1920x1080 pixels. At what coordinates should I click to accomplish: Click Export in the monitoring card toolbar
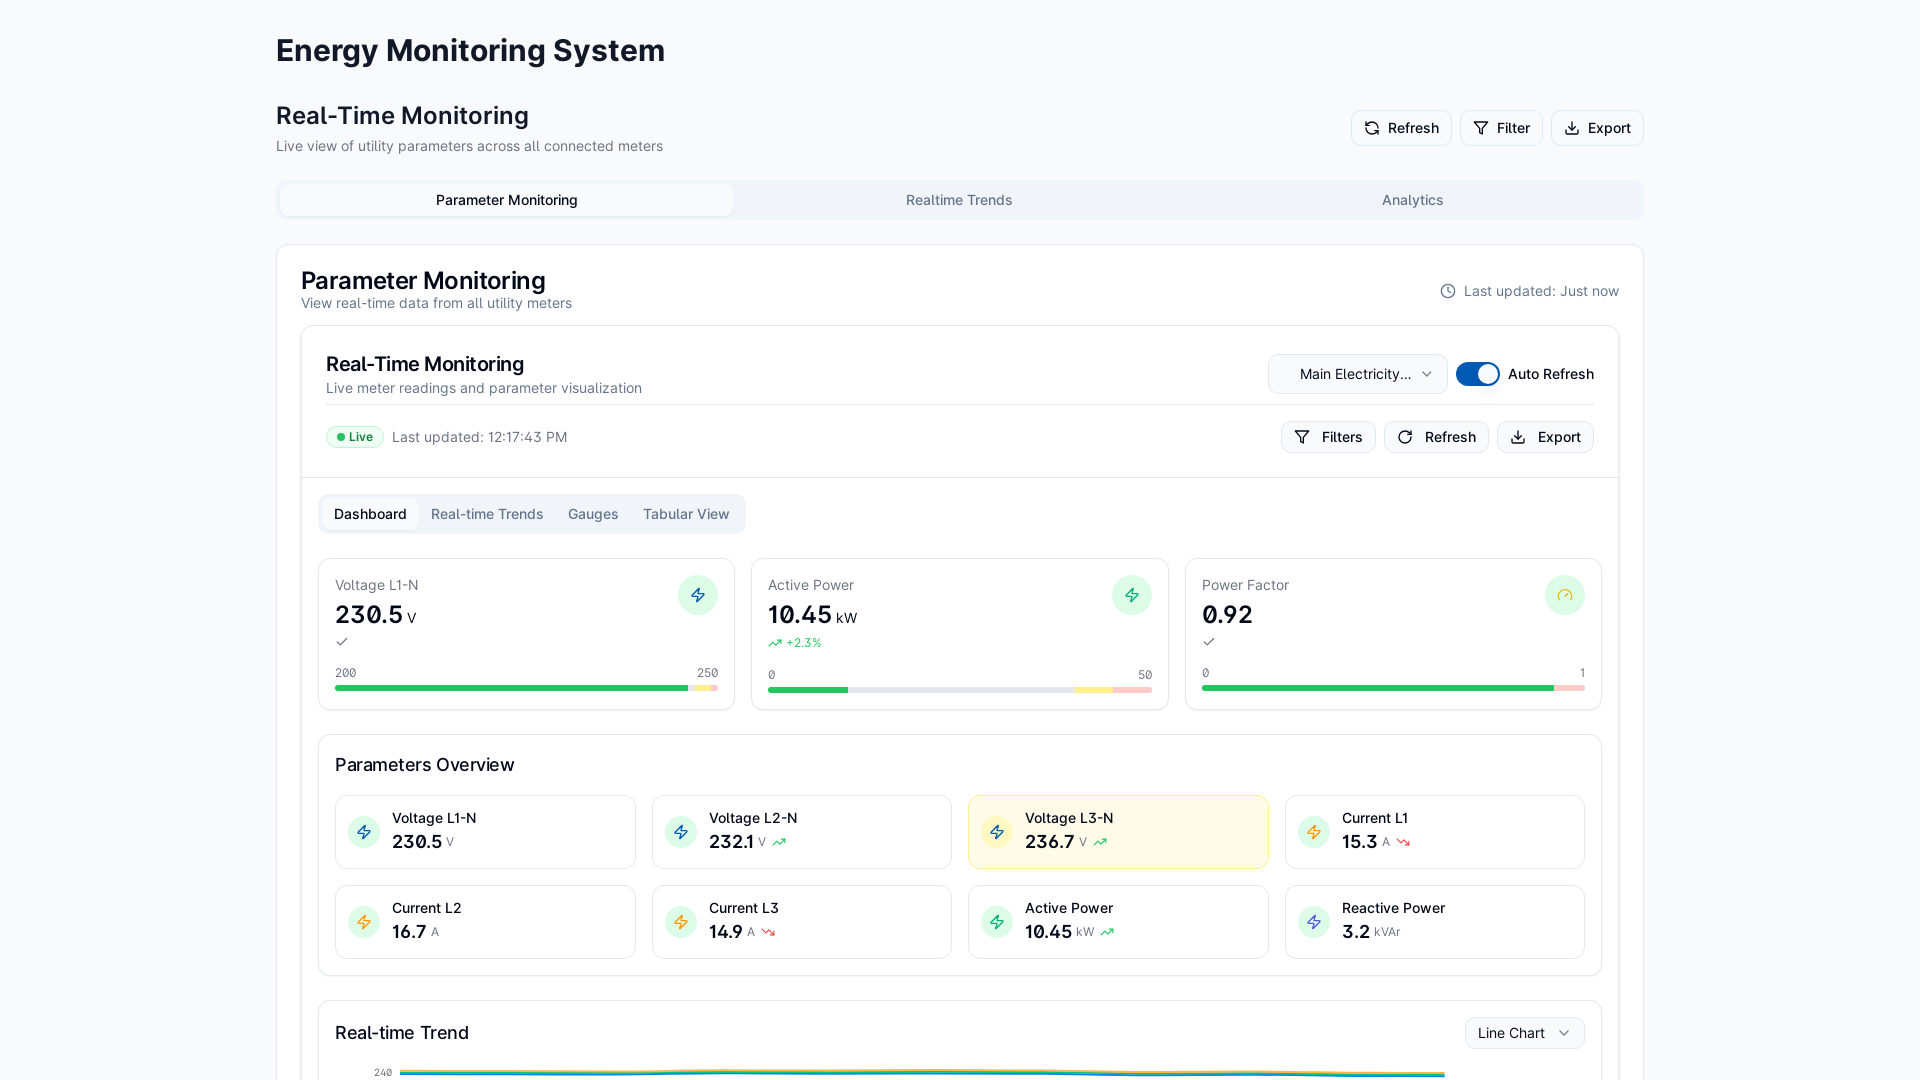pyautogui.click(x=1545, y=437)
